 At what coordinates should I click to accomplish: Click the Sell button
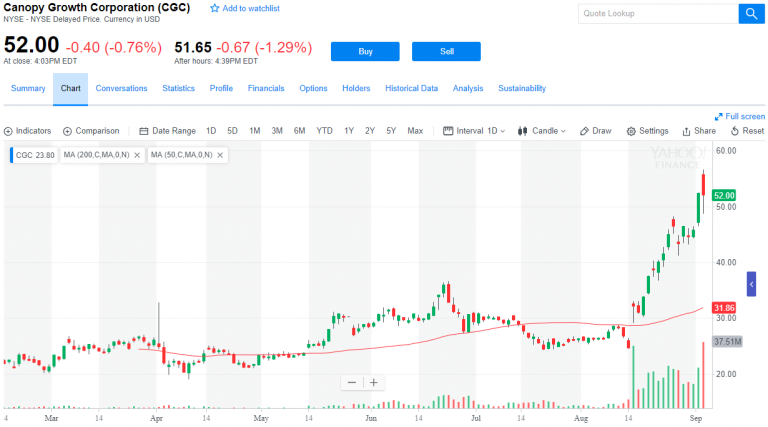pyautogui.click(x=446, y=51)
